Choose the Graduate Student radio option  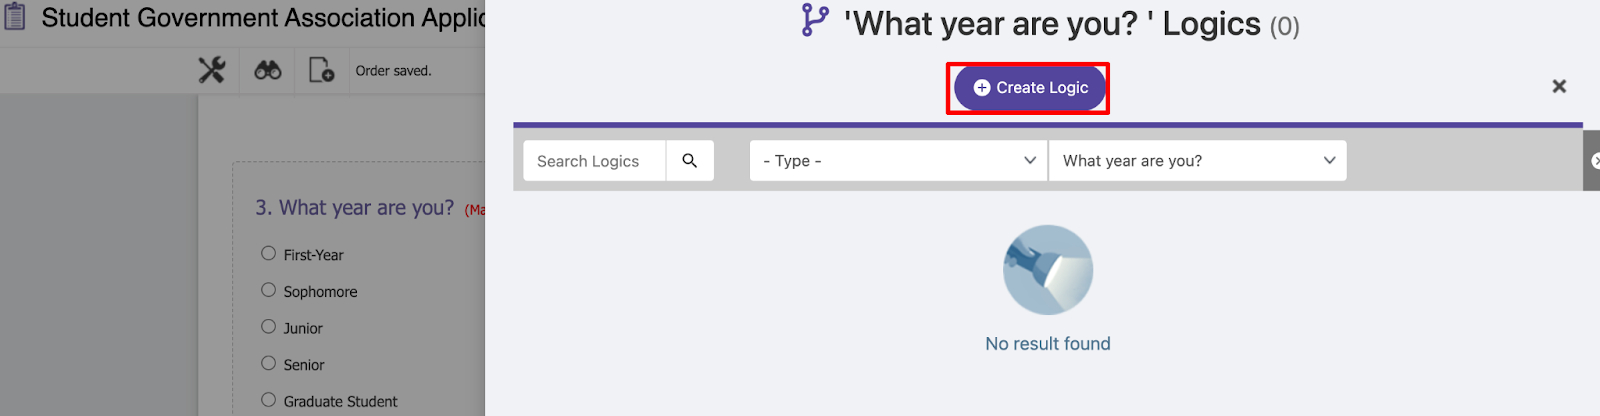[268, 399]
